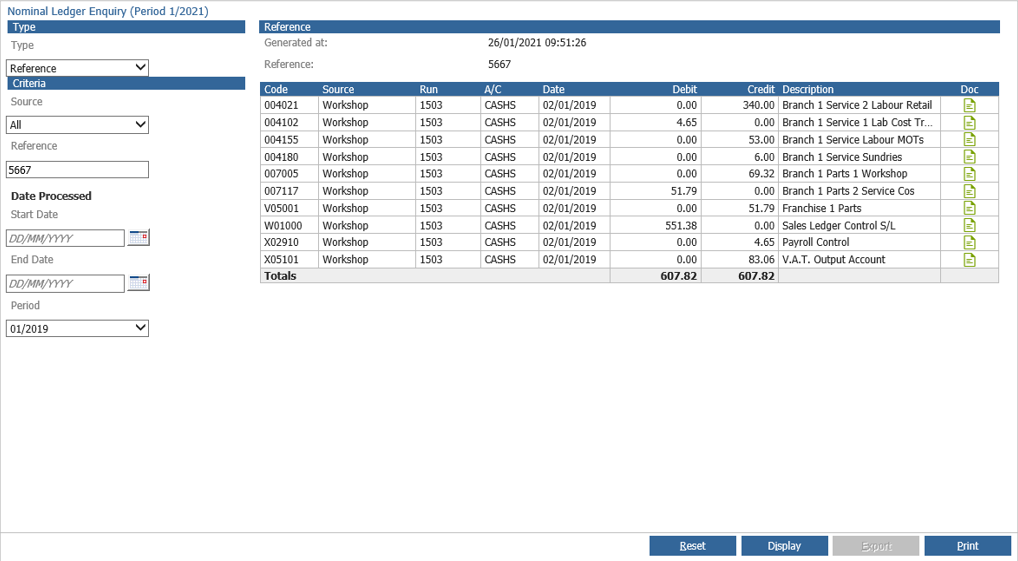Open document icon for Franchise 1 Parts
The width and height of the screenshot is (1018, 561).
(969, 208)
